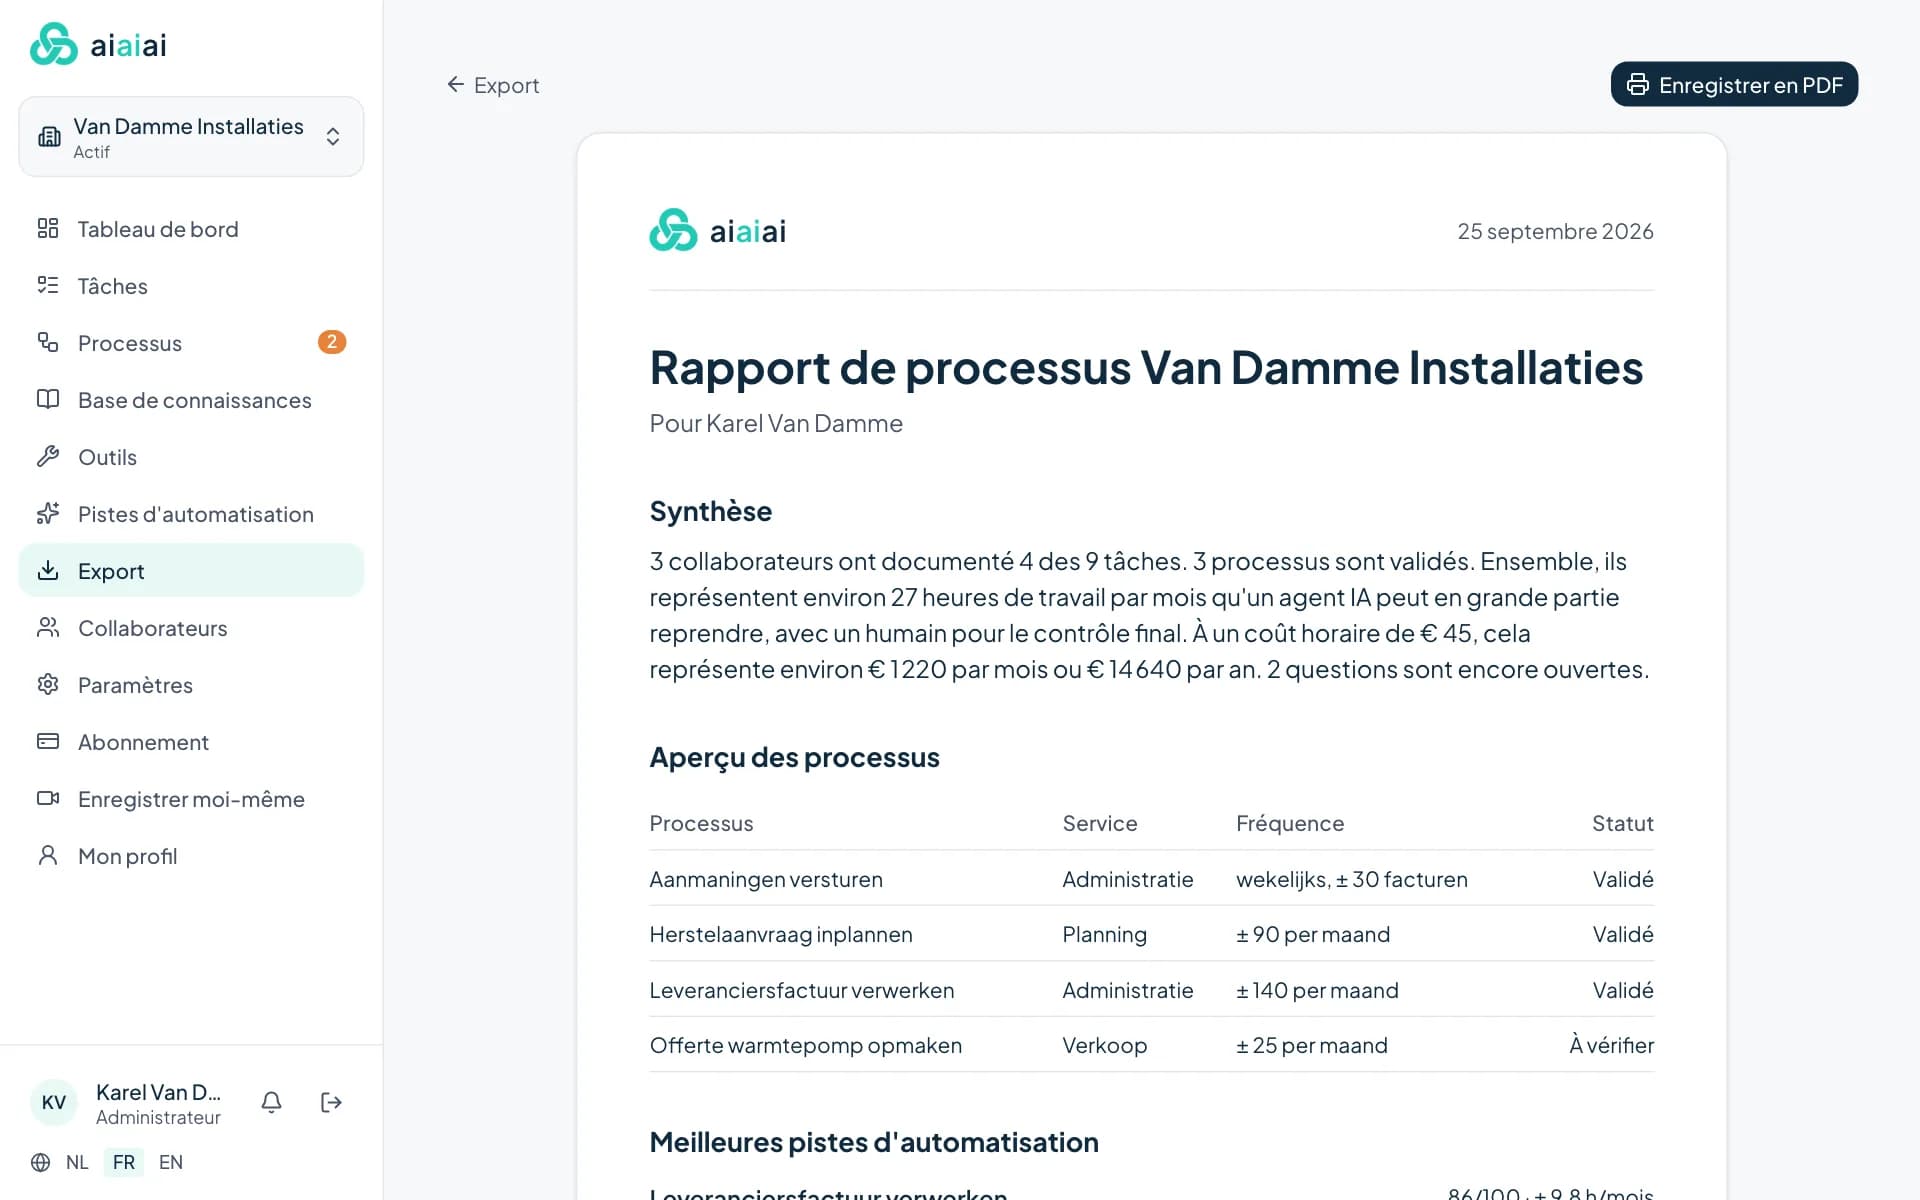
Task: Switch the language to EN
Action: [x=171, y=1162]
